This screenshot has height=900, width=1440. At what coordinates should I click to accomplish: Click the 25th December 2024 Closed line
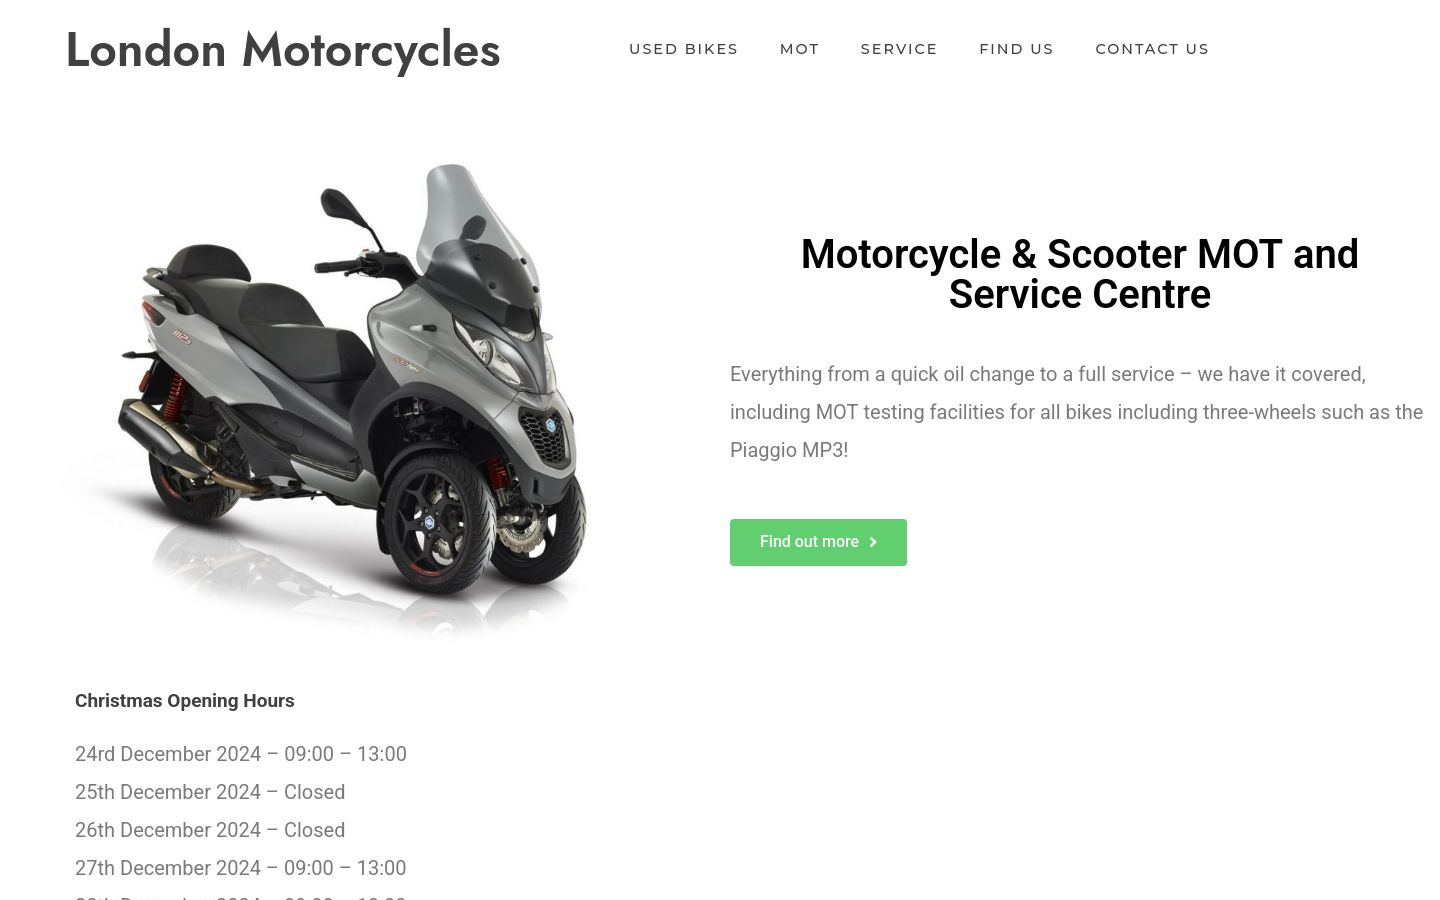pyautogui.click(x=210, y=792)
